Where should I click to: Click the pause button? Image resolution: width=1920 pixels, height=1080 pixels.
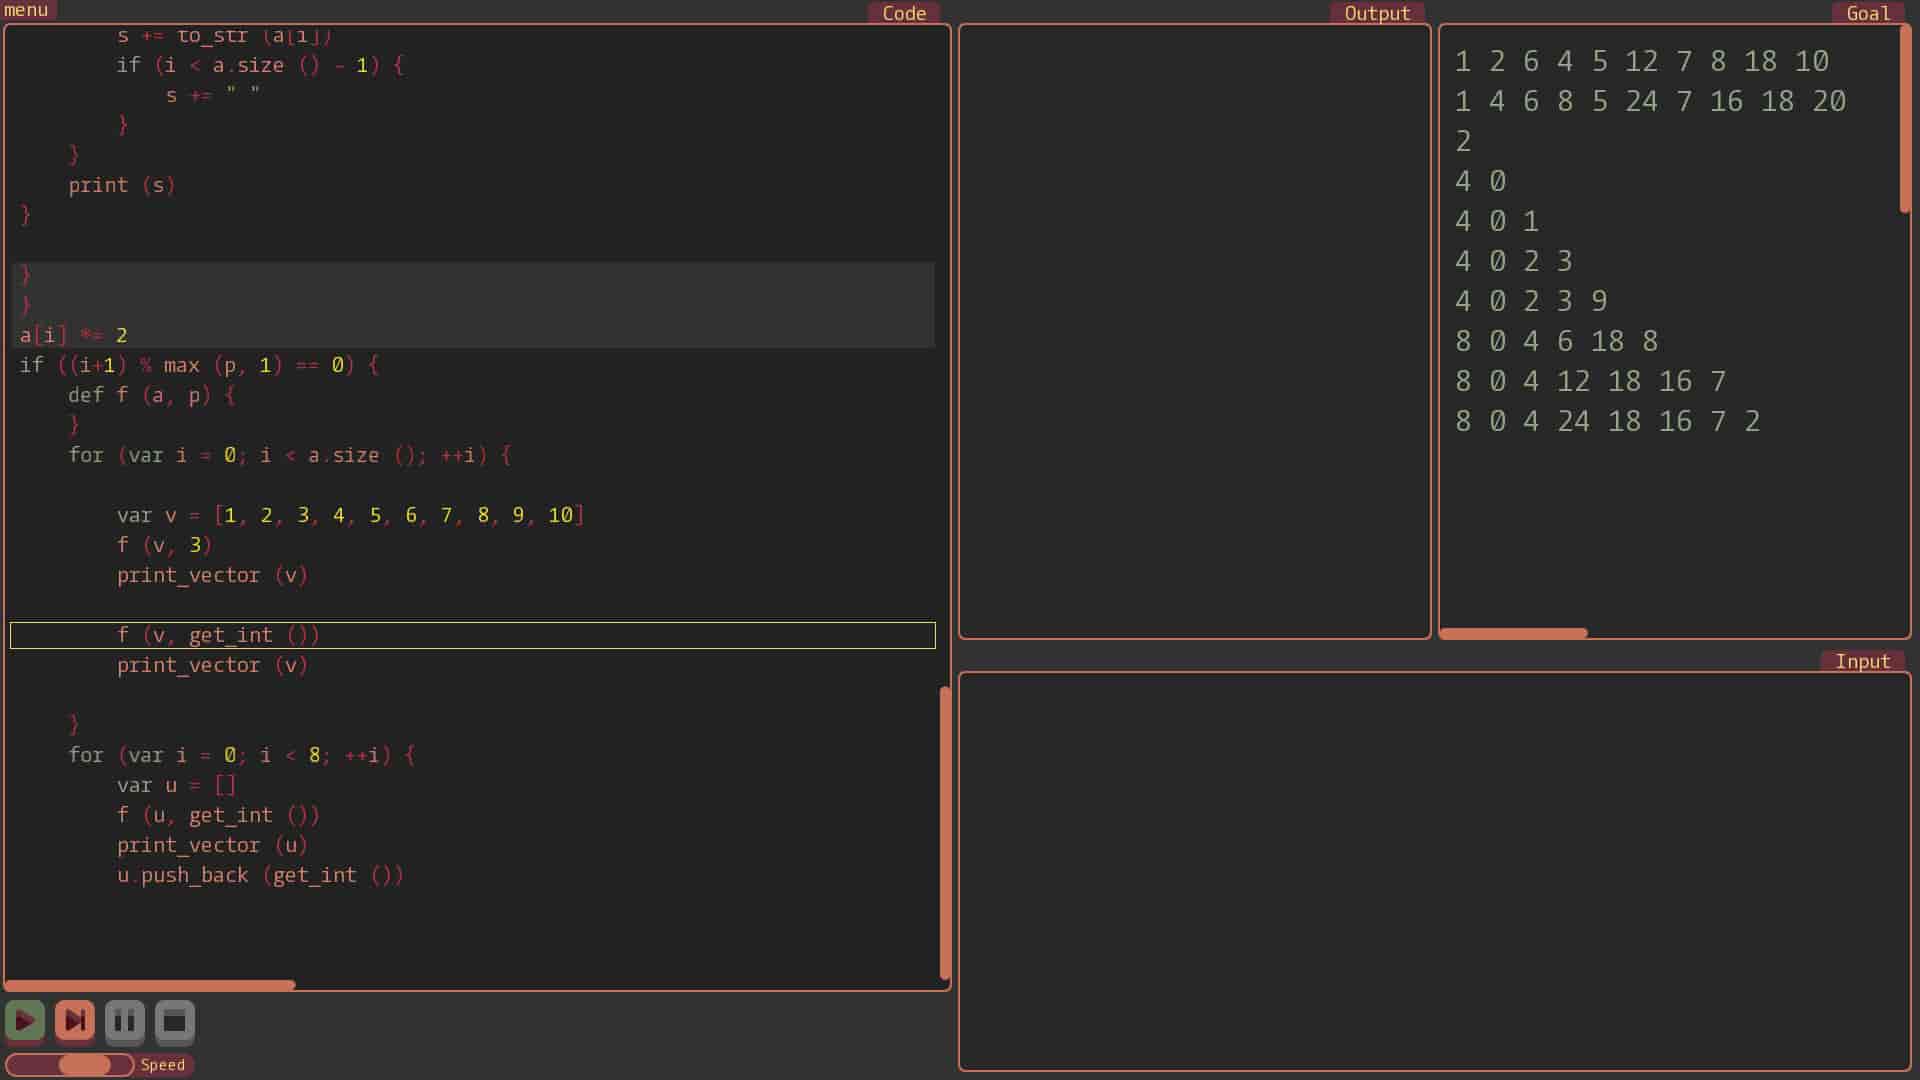point(124,1021)
